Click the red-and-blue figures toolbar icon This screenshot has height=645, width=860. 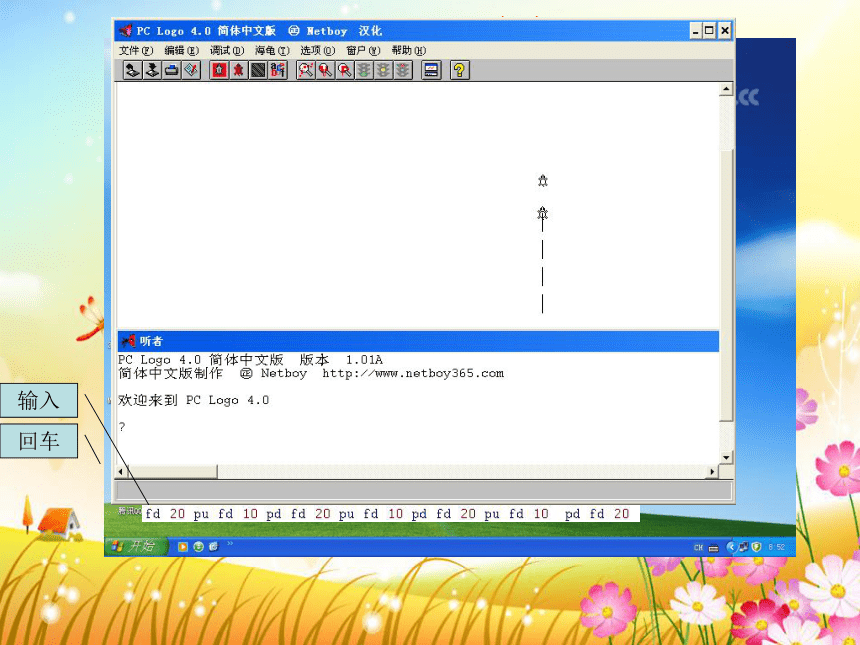[278, 70]
